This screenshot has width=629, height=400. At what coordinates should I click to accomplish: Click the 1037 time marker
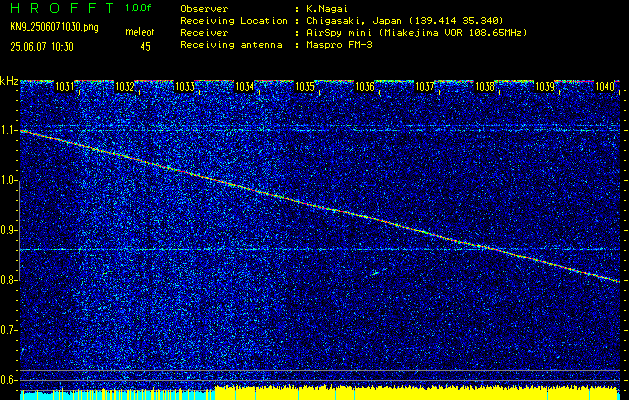[x=424, y=87]
